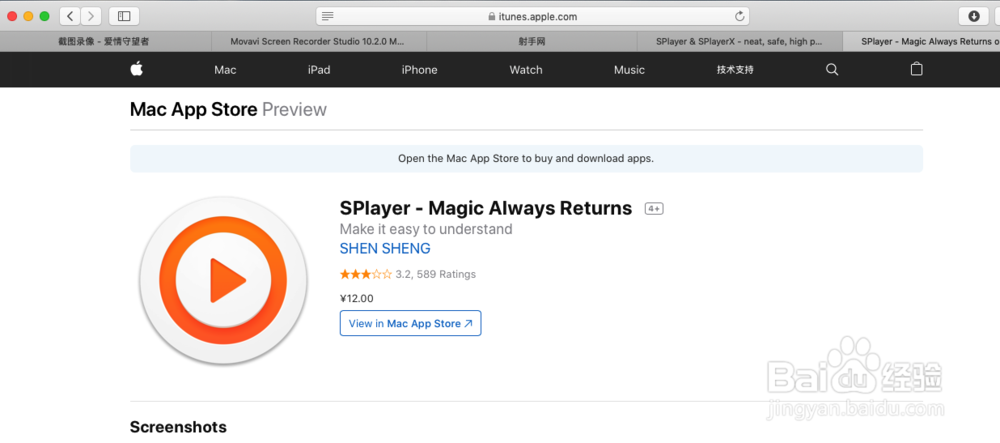Switch to Movavi Screen Recorder Studio tab
The image size is (1000, 443).
coord(318,41)
